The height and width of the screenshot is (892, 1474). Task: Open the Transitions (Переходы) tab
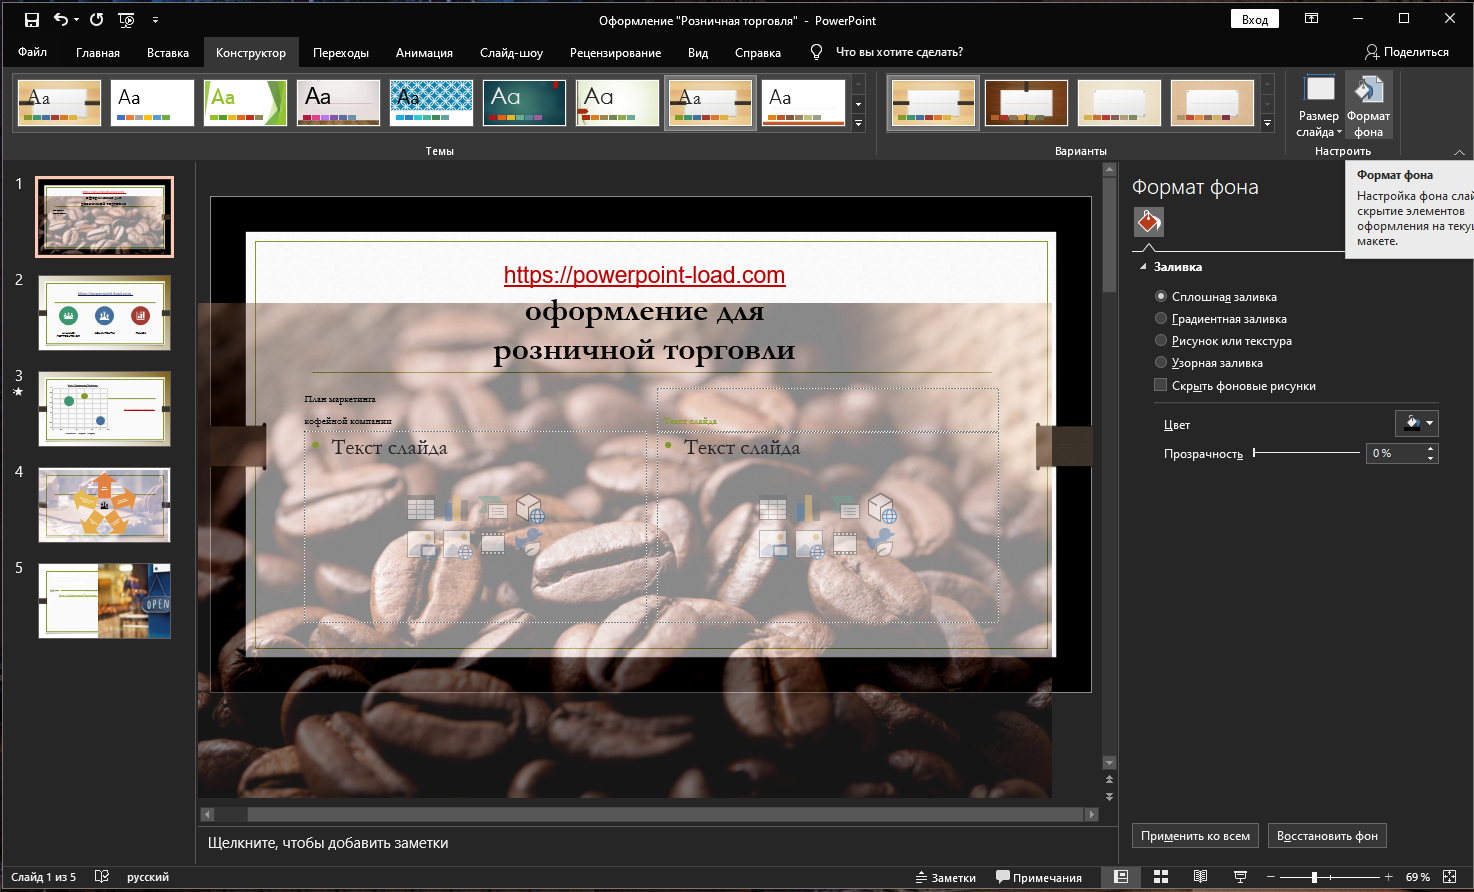coord(340,52)
